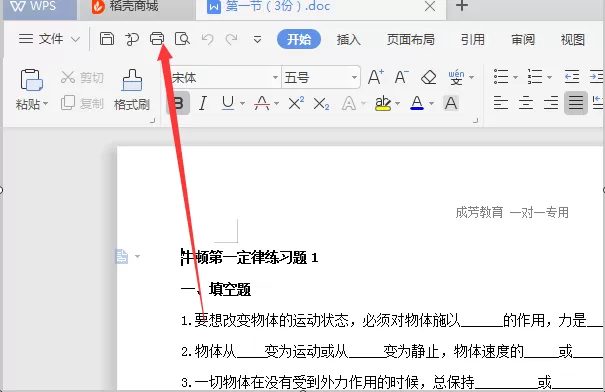Image resolution: width=605 pixels, height=392 pixels.
Task: Select the Format Painter (格式刷) tool
Action: tap(132, 90)
